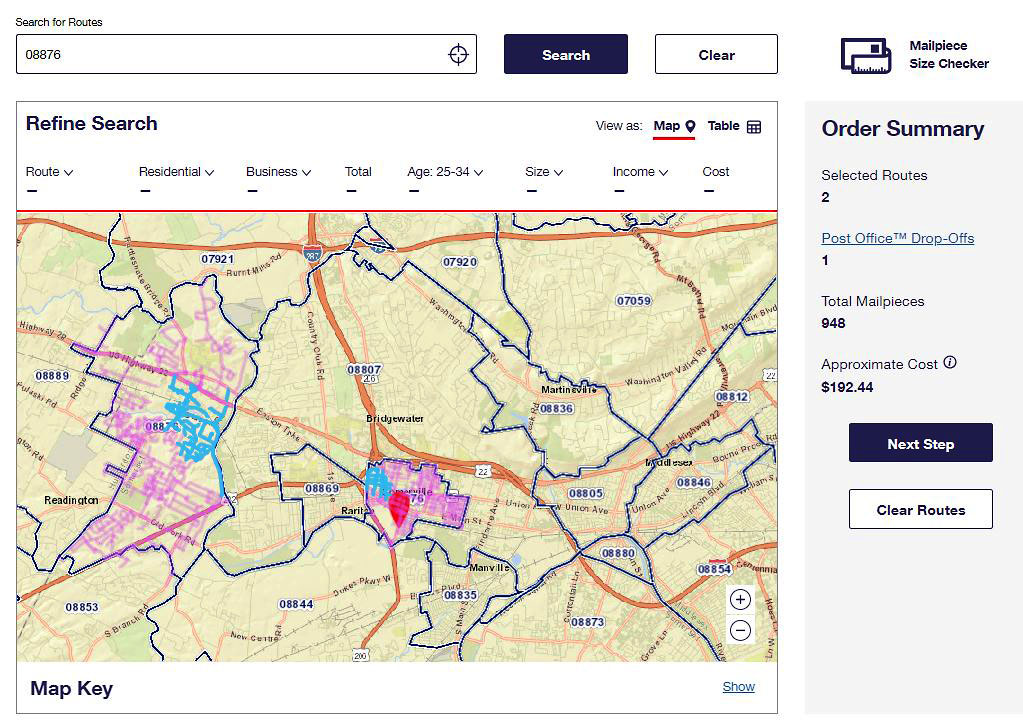Click the table grid icon
The width and height of the screenshot is (1023, 724).
pyautogui.click(x=754, y=127)
